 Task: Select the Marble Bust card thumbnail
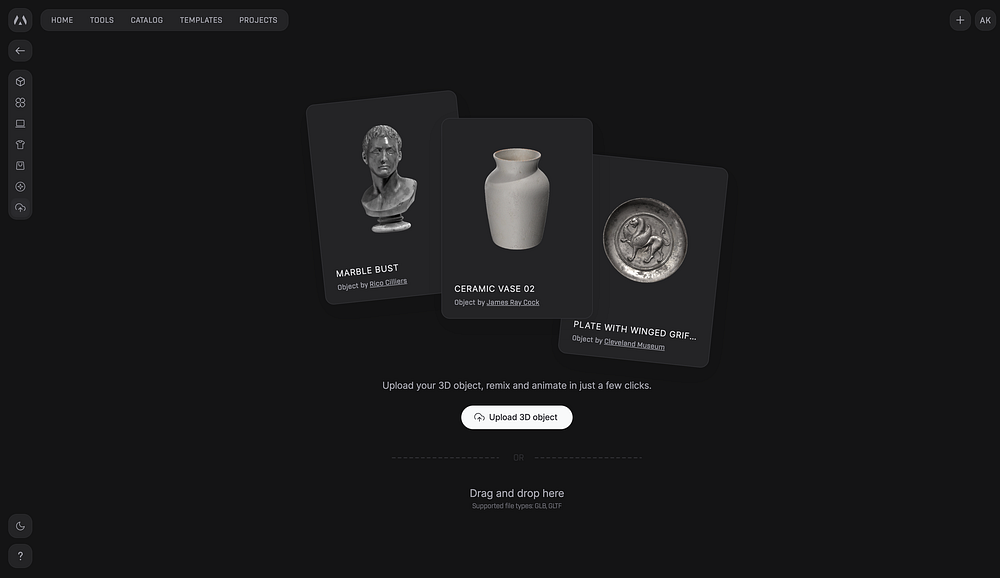tap(388, 178)
